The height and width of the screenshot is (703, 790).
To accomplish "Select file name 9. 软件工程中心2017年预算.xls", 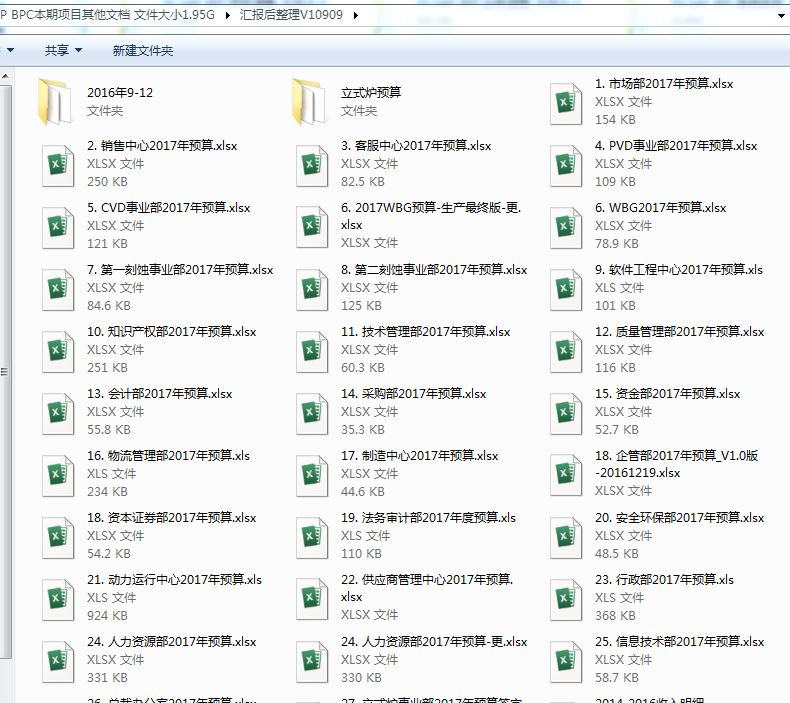I will tap(679, 270).
